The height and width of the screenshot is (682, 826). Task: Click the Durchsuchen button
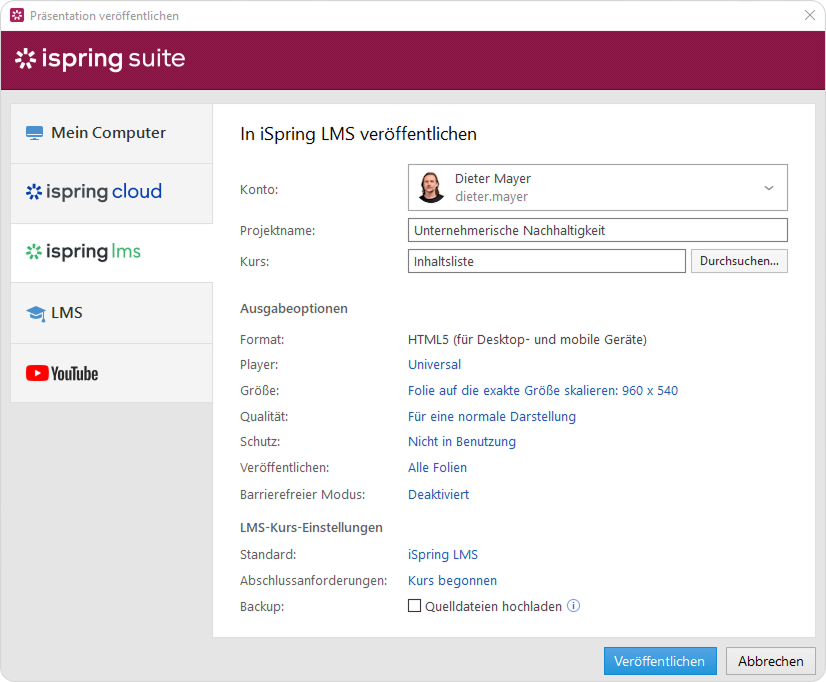[x=739, y=261]
